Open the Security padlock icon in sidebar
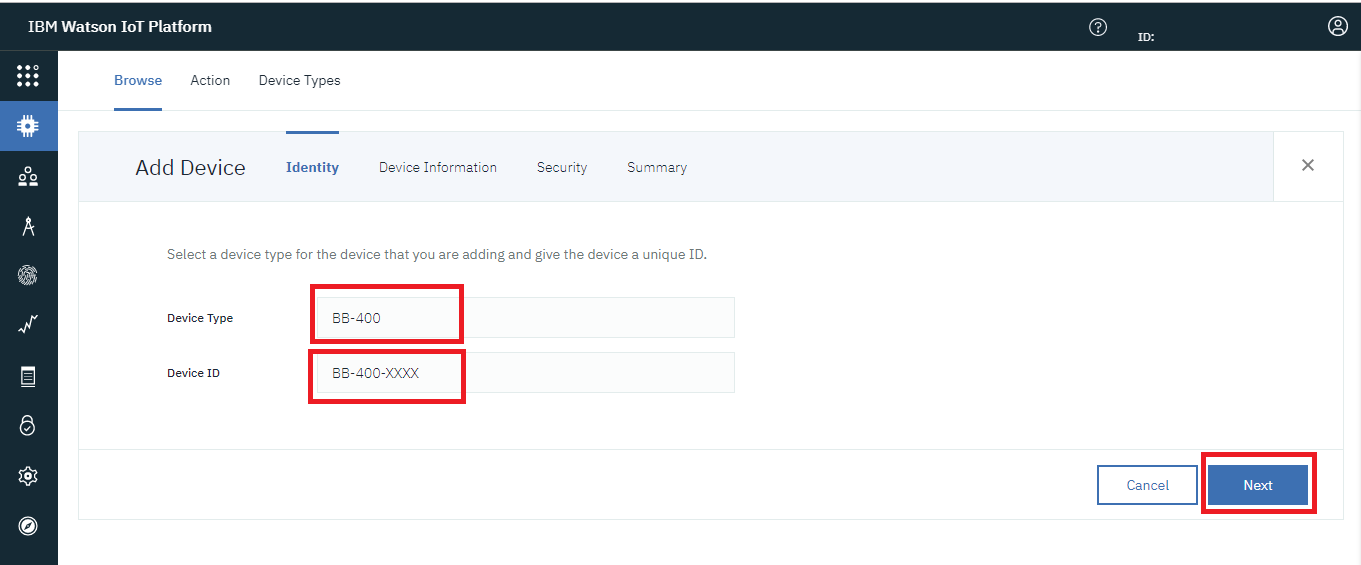The width and height of the screenshot is (1361, 565). (28, 426)
